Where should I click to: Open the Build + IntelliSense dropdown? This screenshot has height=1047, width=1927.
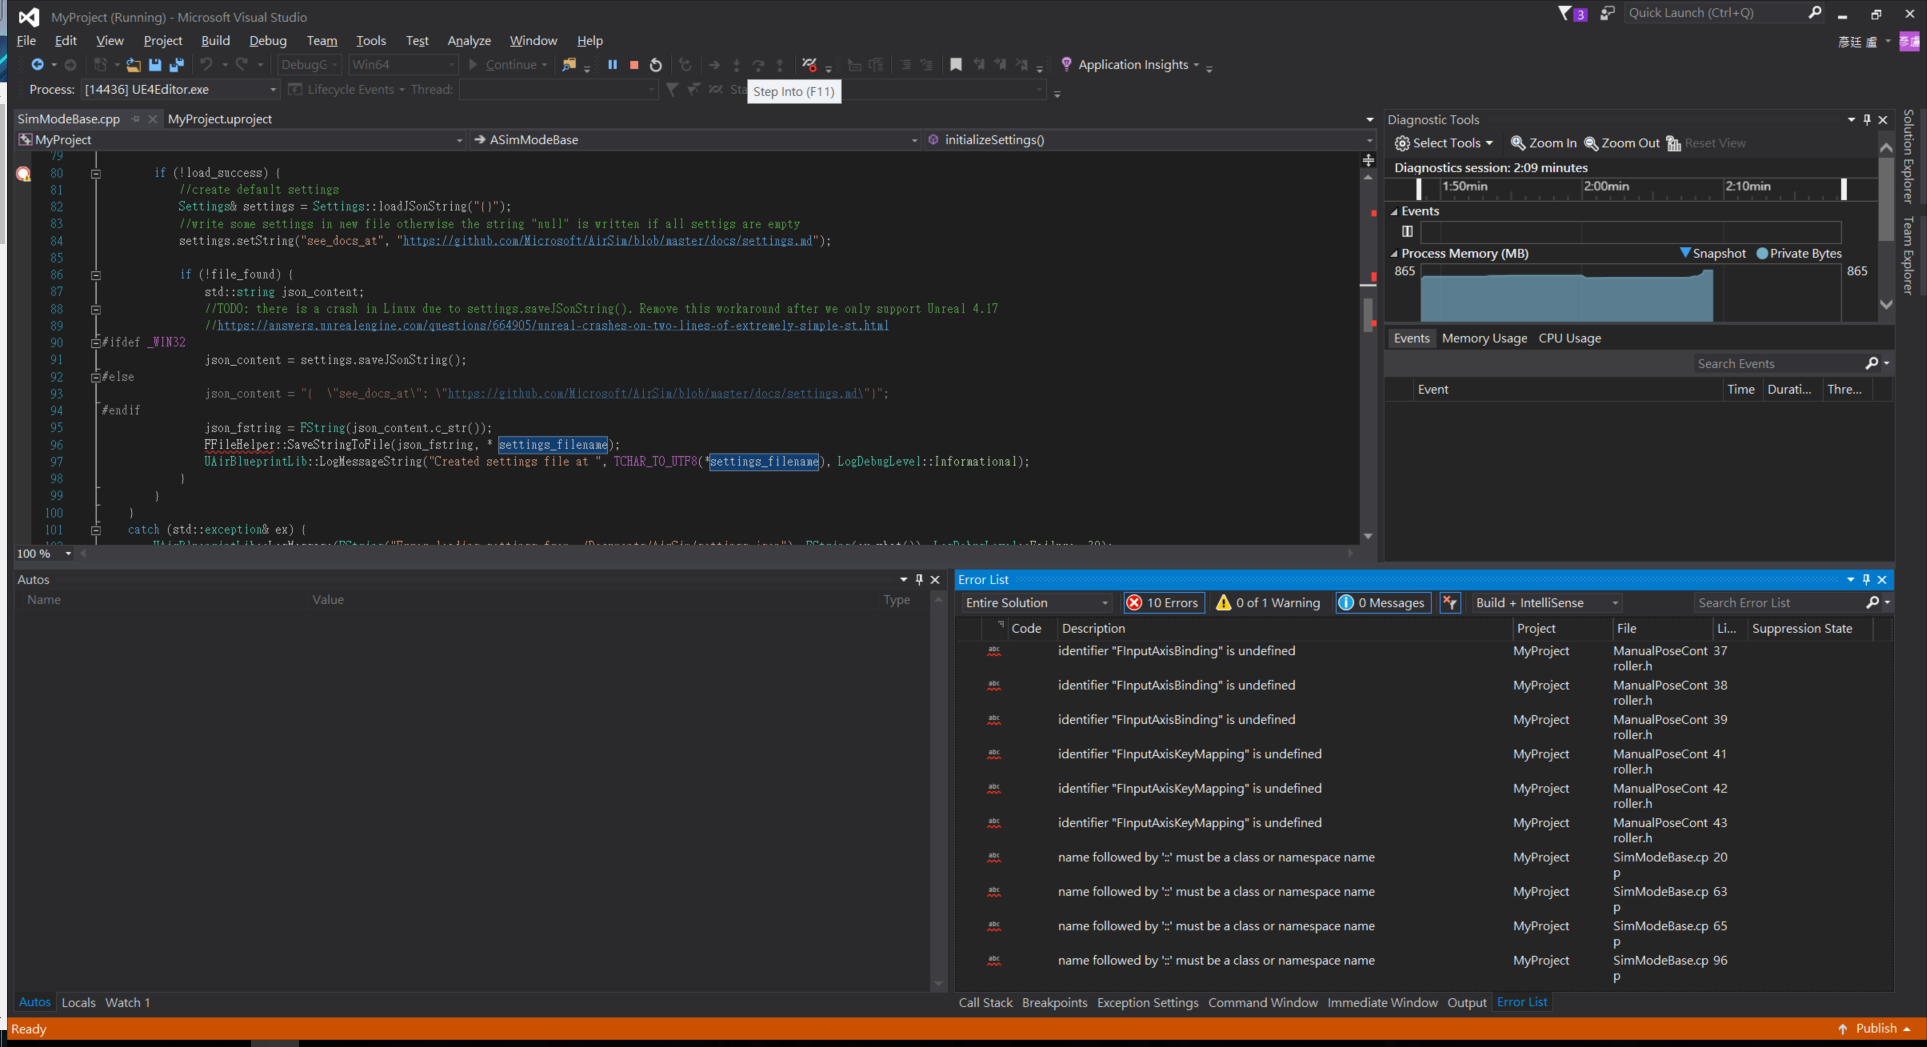coord(1614,602)
